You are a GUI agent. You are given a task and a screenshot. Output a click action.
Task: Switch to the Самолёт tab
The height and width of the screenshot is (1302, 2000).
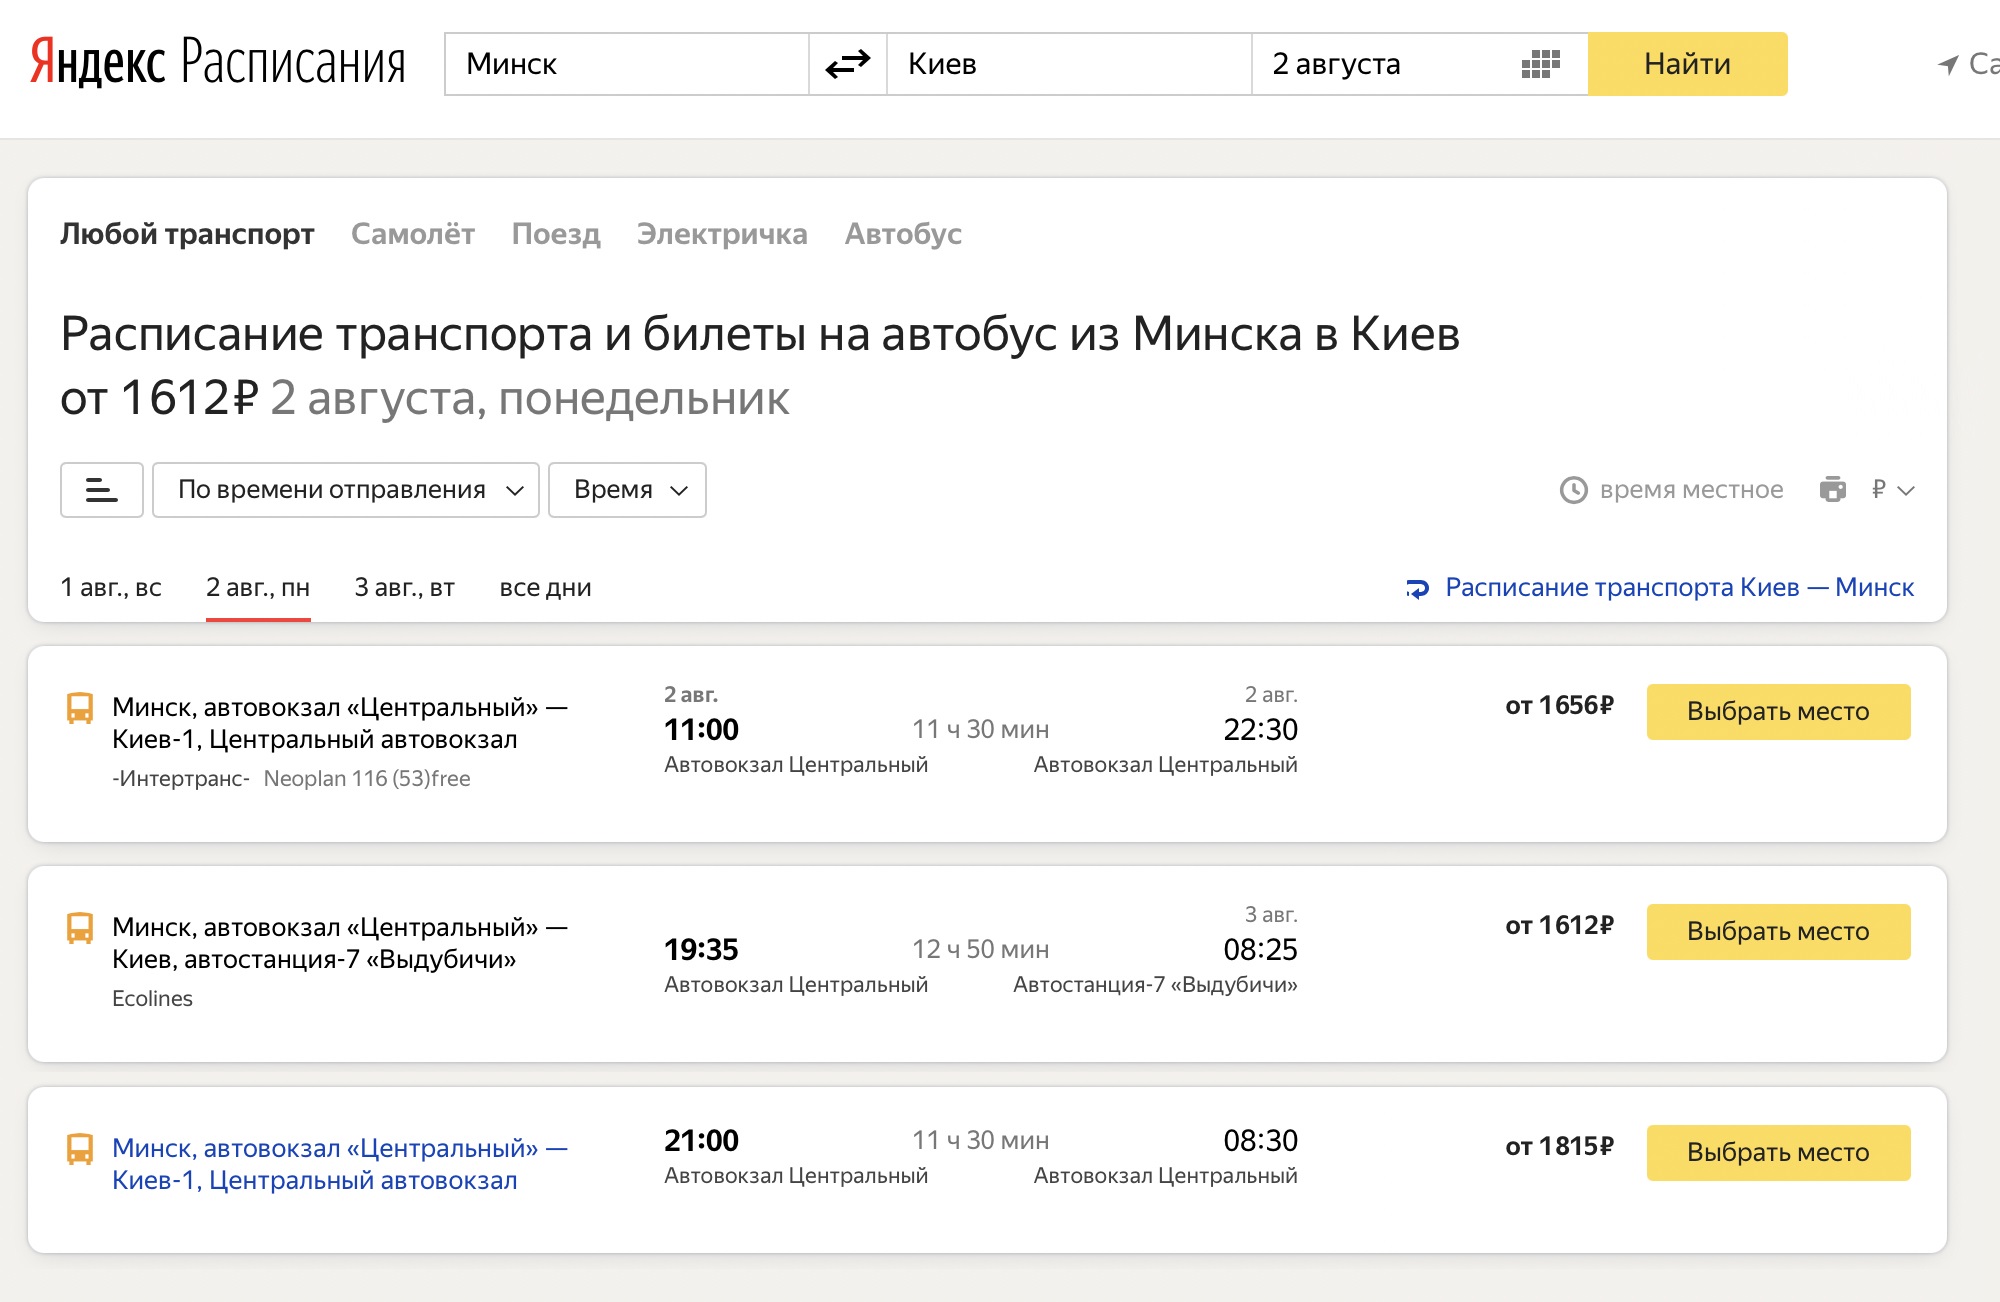(413, 234)
